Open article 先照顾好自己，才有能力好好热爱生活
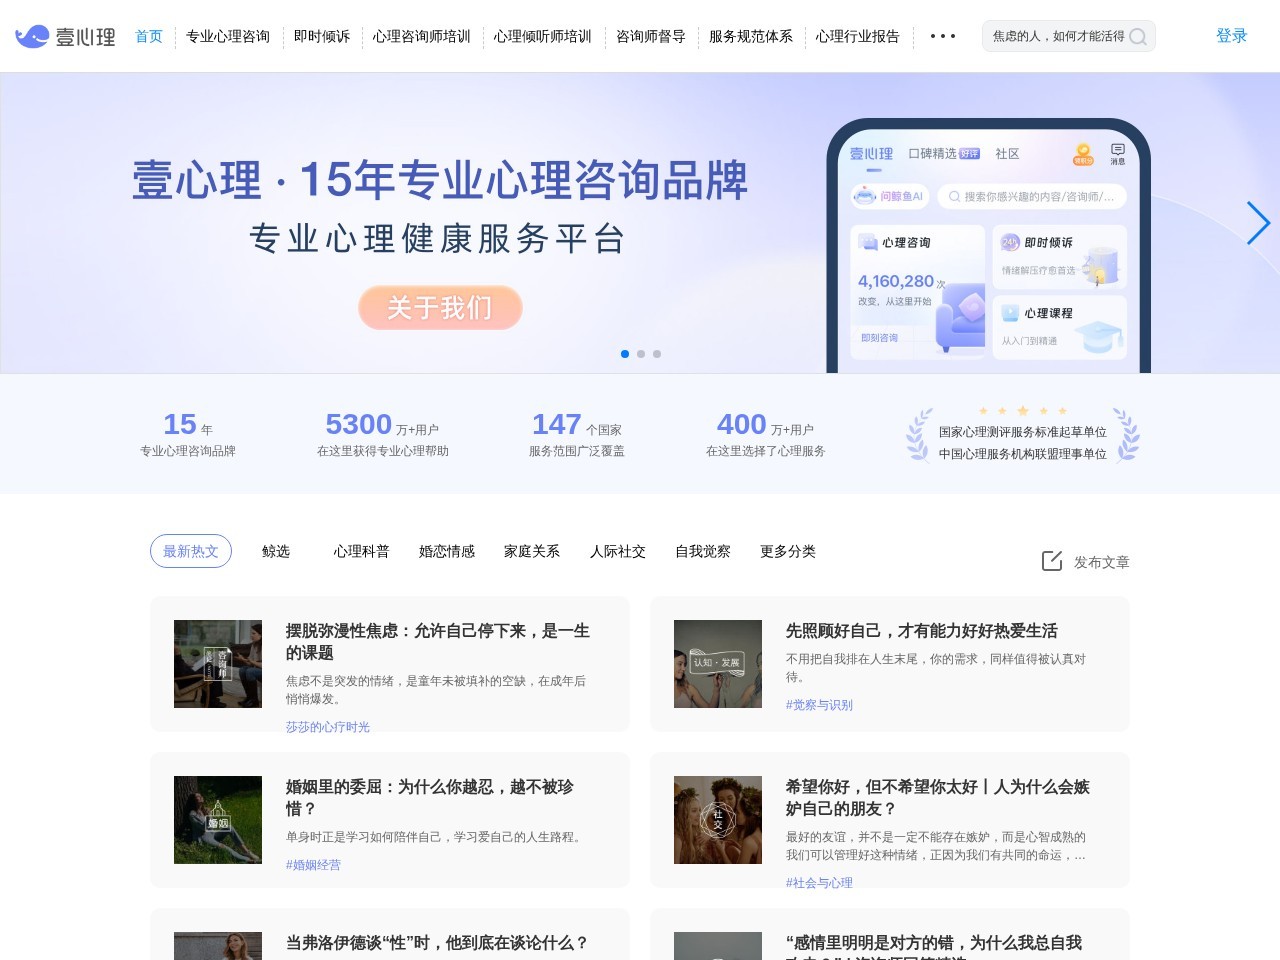The image size is (1280, 960). (x=921, y=631)
